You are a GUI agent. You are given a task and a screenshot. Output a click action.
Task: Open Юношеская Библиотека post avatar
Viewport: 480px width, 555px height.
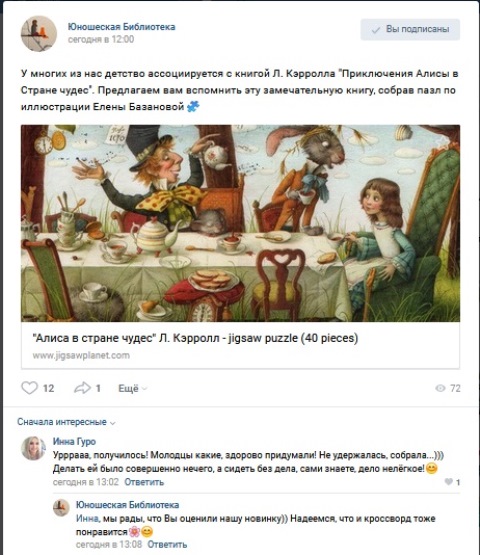[39, 33]
